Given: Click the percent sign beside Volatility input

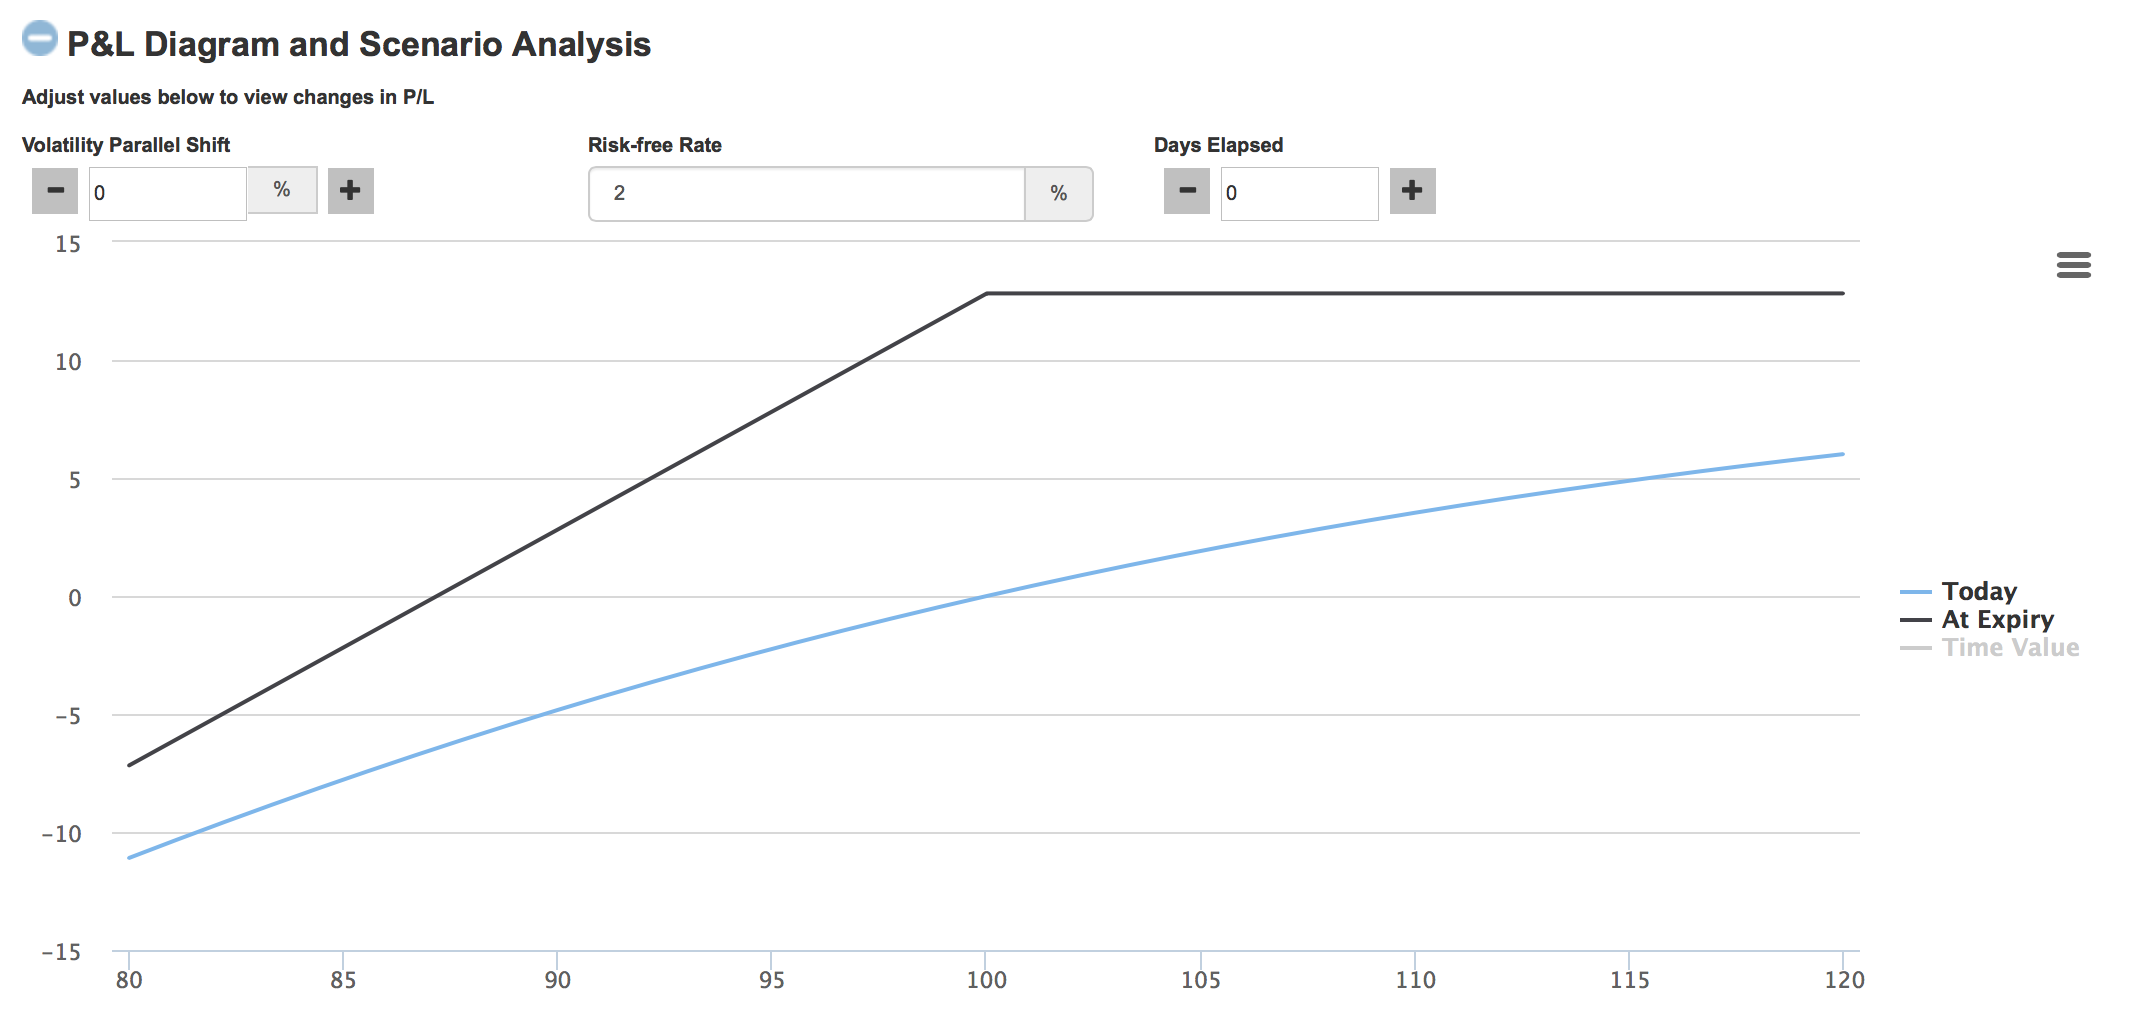Looking at the screenshot, I should click(282, 190).
